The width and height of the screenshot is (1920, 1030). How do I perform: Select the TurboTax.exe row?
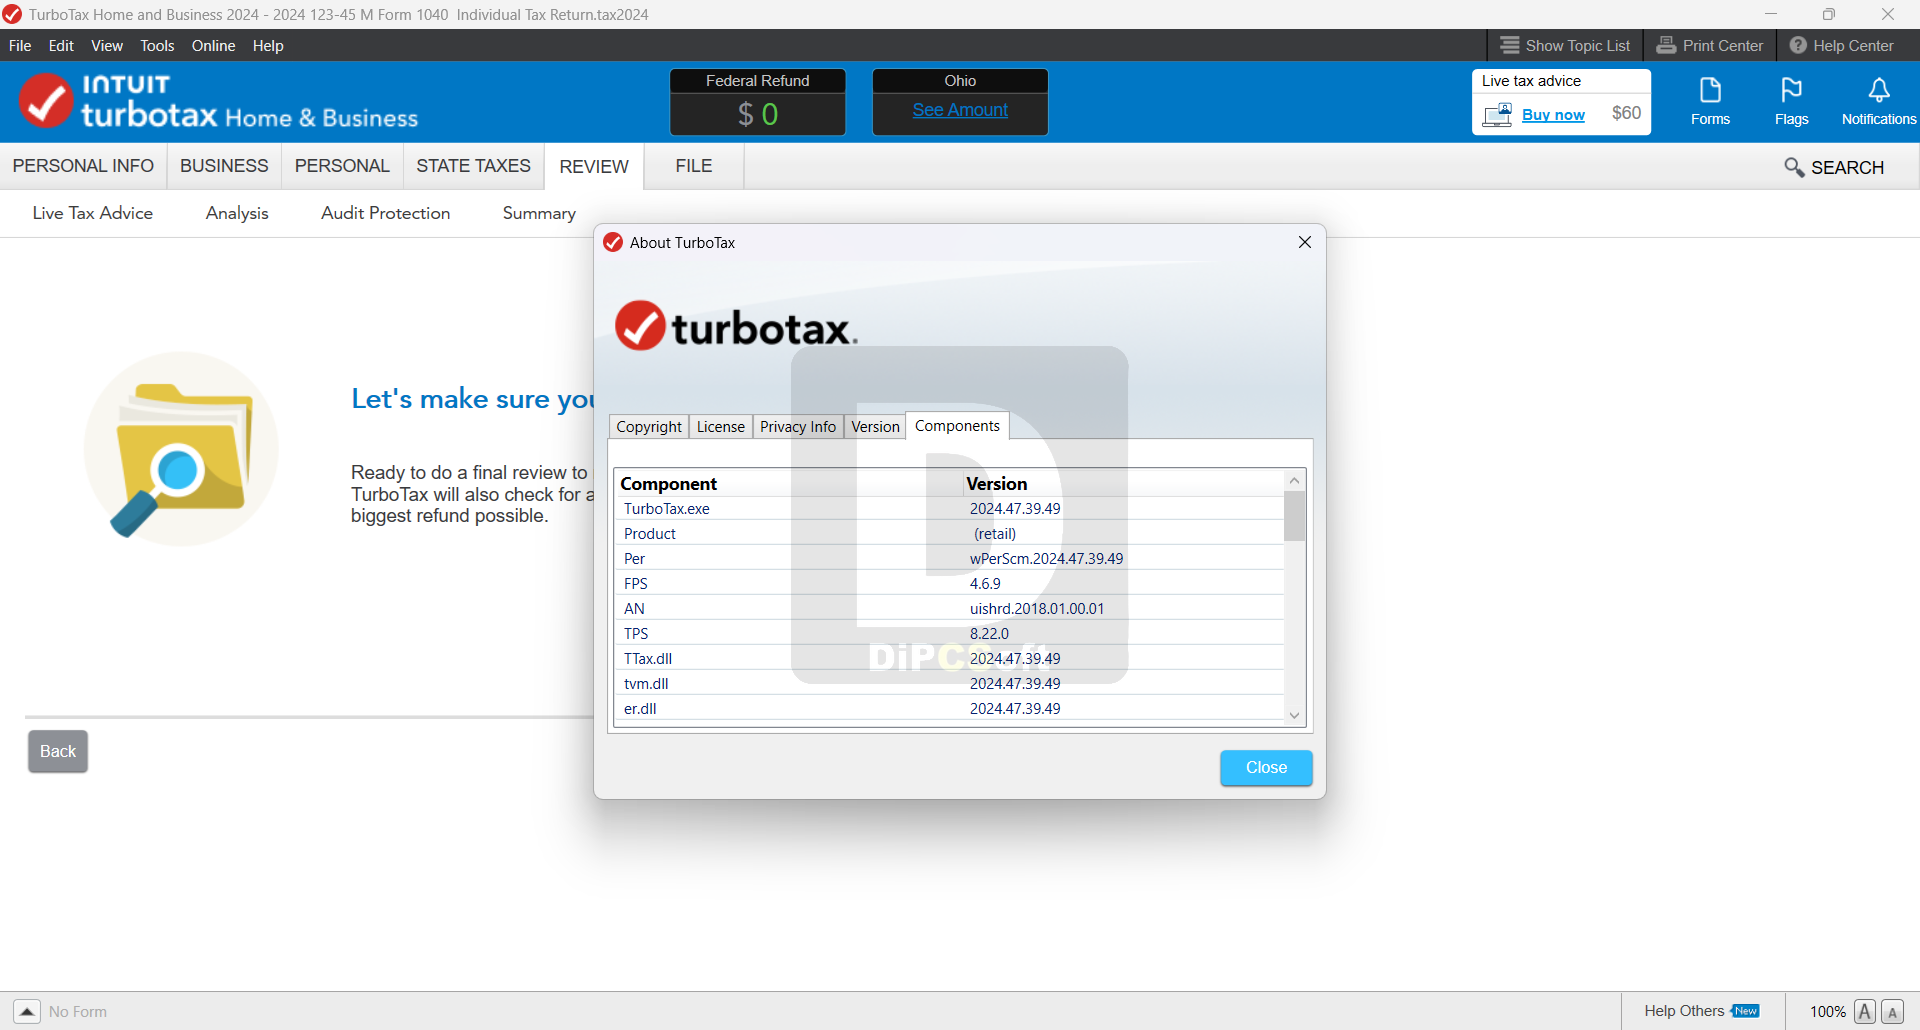tap(950, 508)
